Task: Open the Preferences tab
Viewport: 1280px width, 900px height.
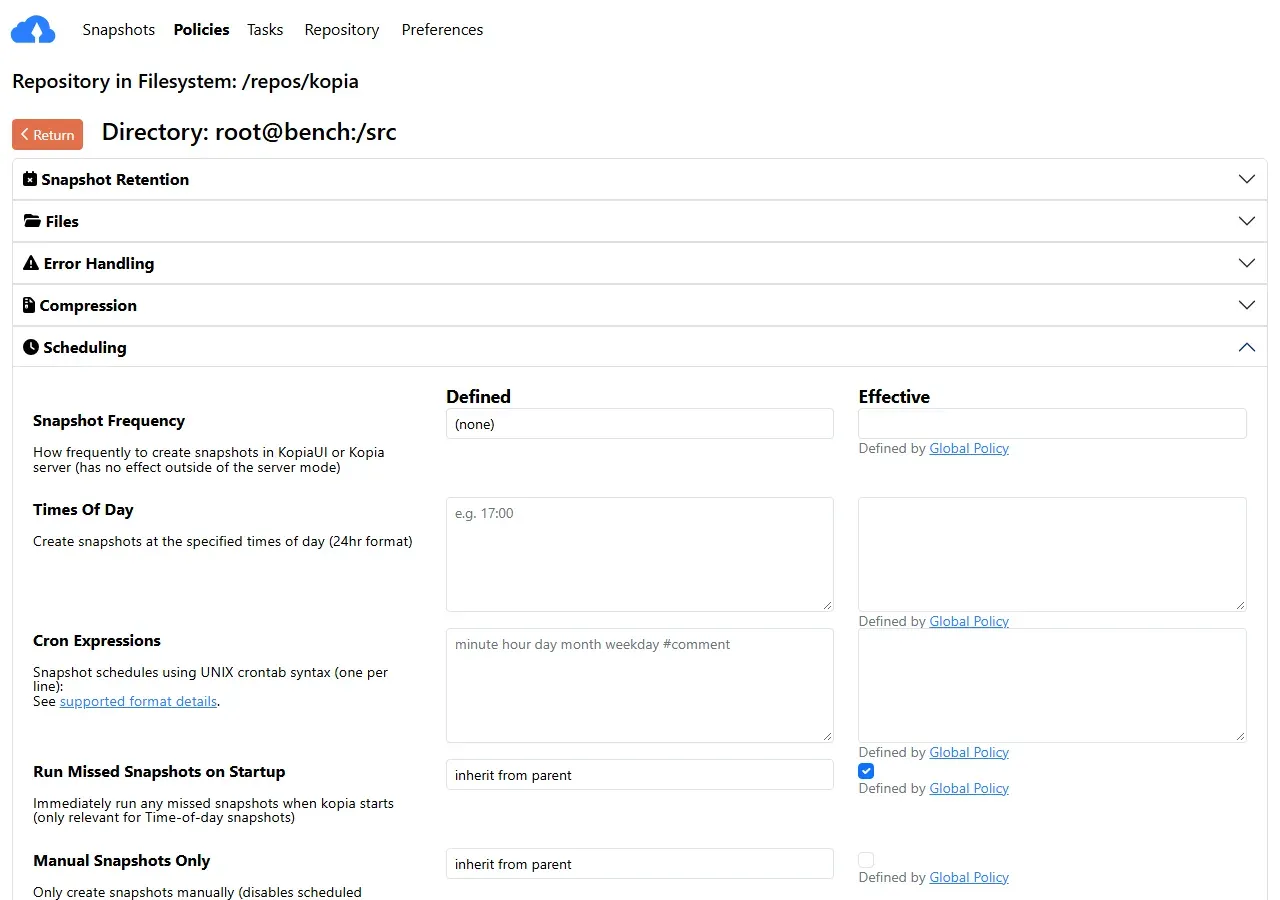Action: click(x=442, y=30)
